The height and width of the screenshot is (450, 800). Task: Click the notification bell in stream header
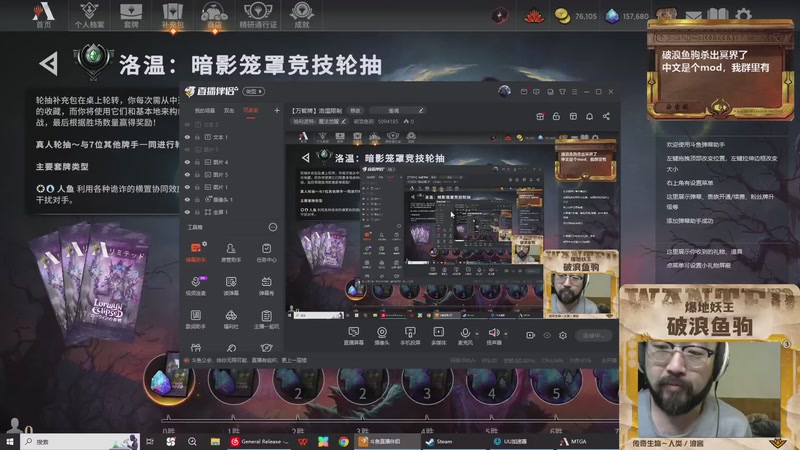[x=589, y=116]
